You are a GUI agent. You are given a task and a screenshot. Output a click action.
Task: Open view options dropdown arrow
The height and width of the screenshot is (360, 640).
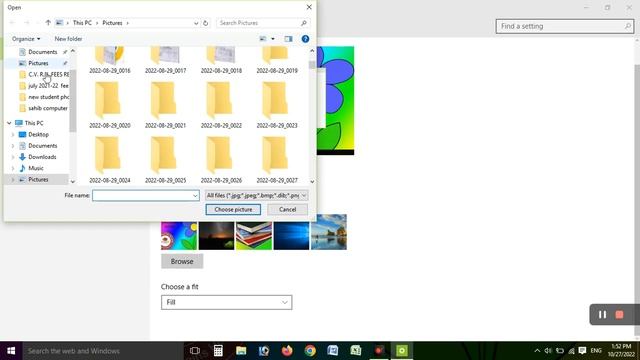coord(273,39)
